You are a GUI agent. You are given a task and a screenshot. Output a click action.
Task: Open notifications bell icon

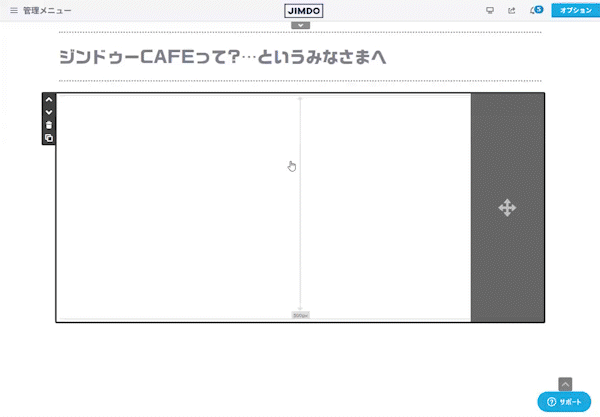[536, 10]
